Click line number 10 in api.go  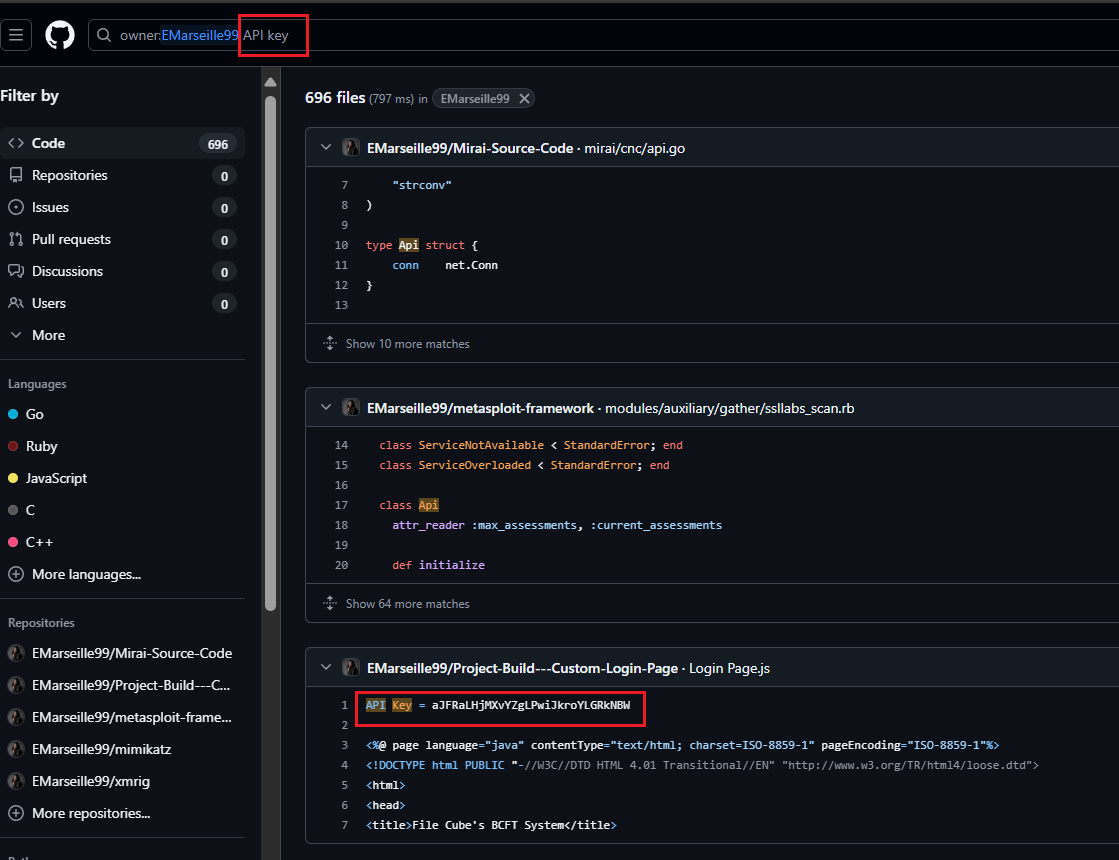coord(342,245)
